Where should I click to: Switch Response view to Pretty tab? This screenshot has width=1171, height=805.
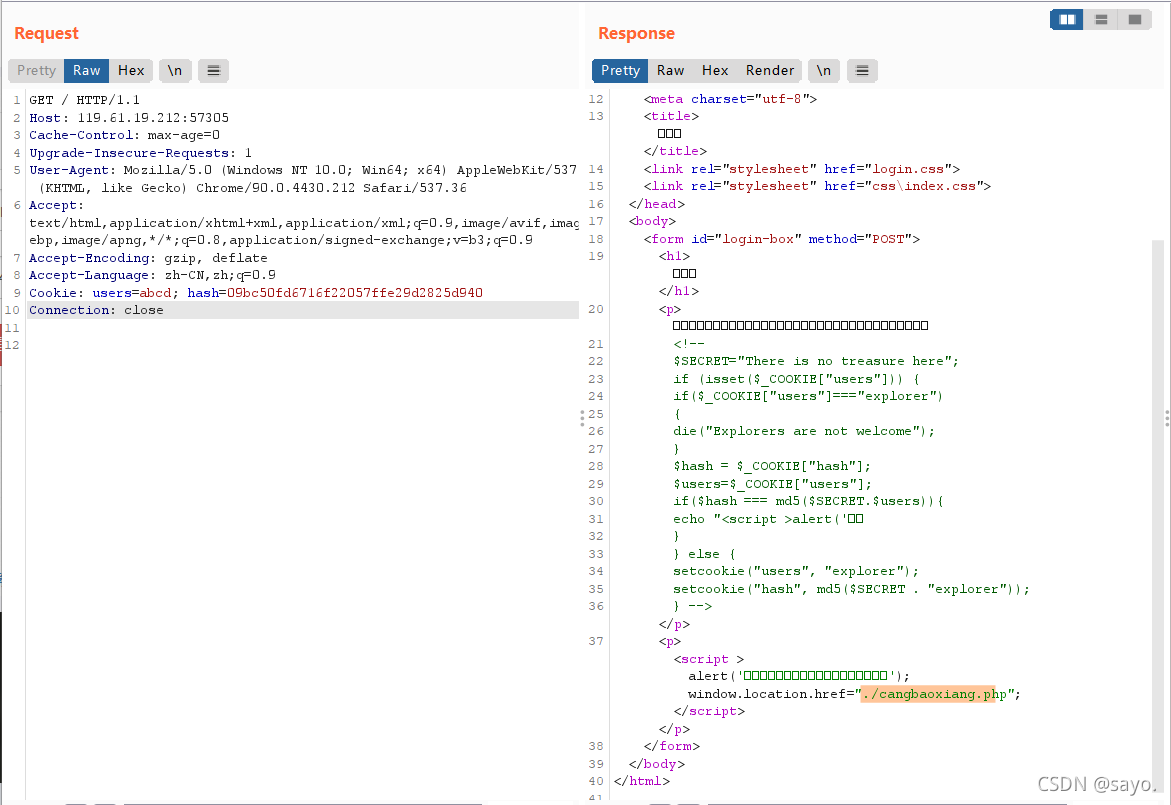621,70
